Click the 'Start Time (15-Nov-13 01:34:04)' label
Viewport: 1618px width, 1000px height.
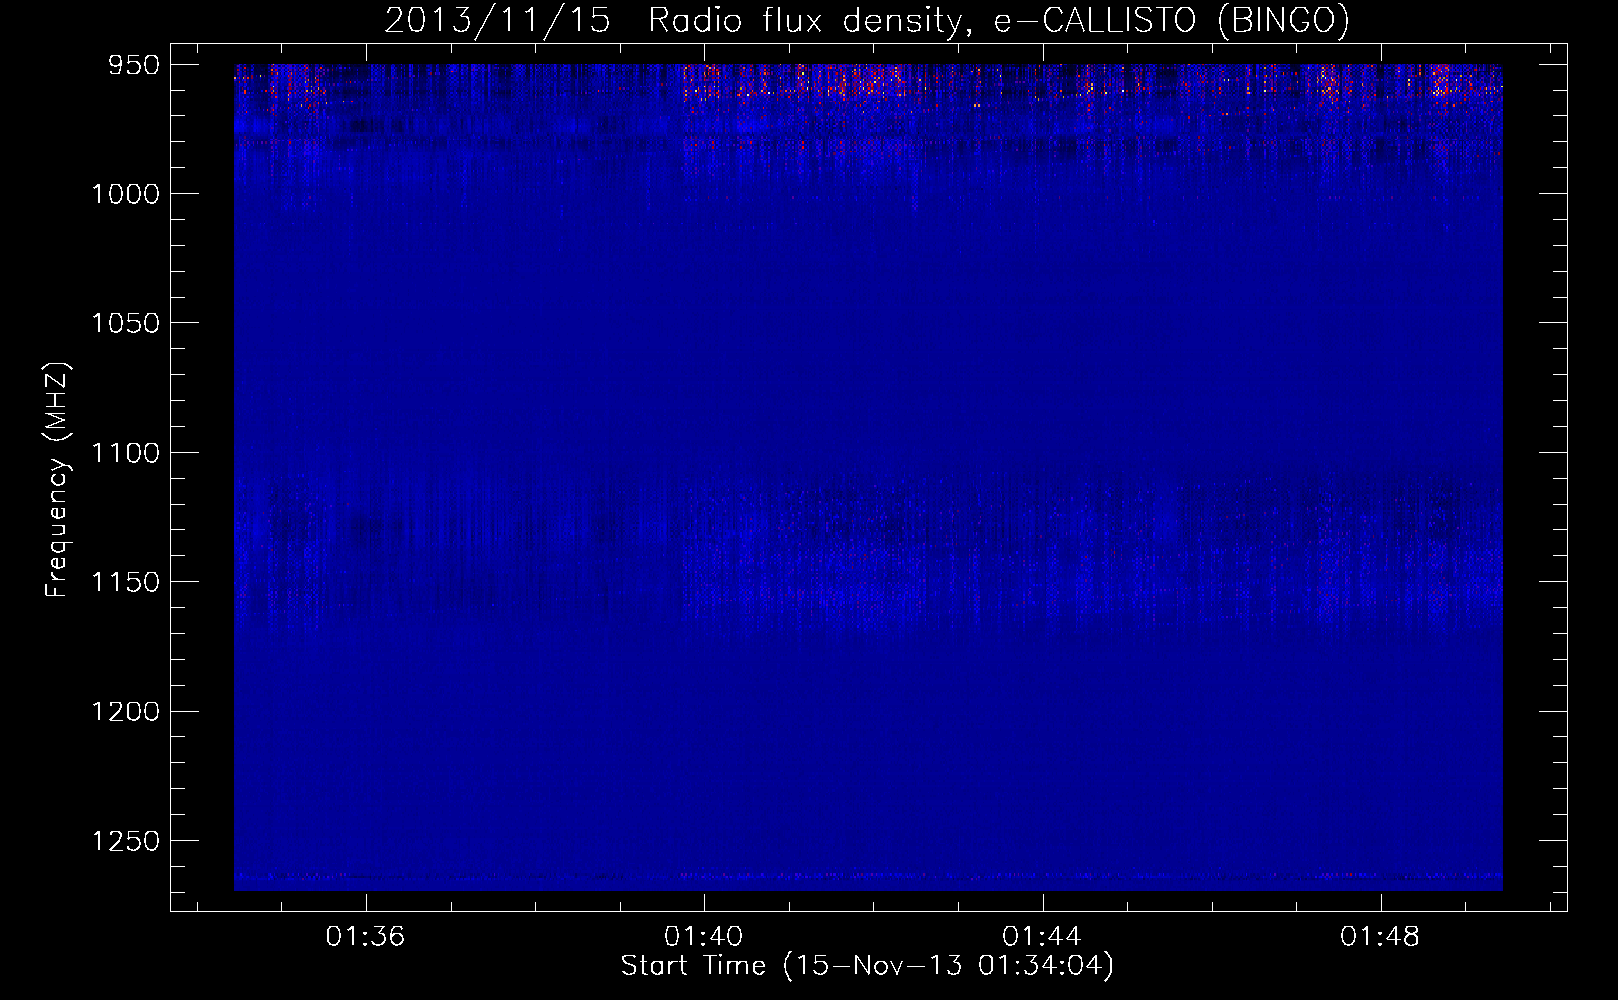coord(867,966)
